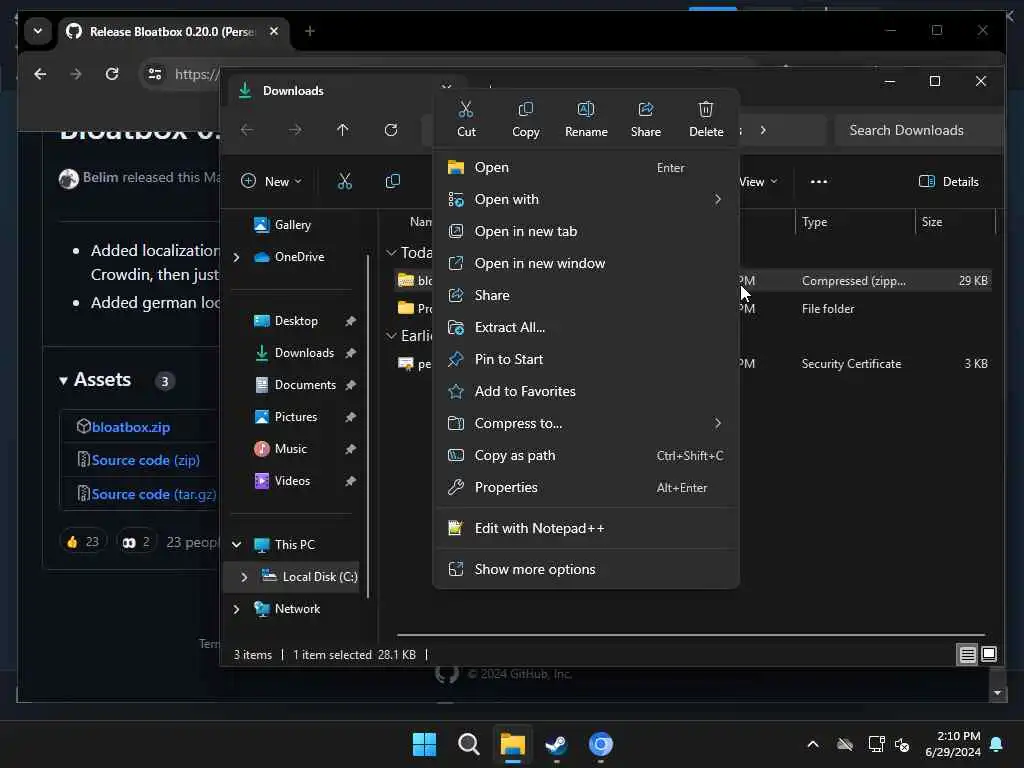The height and width of the screenshot is (768, 1024).
Task: Select Open in new window
Action: pos(586,263)
